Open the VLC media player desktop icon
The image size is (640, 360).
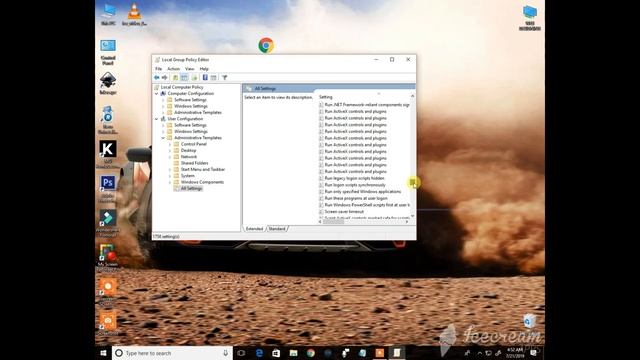(x=134, y=14)
